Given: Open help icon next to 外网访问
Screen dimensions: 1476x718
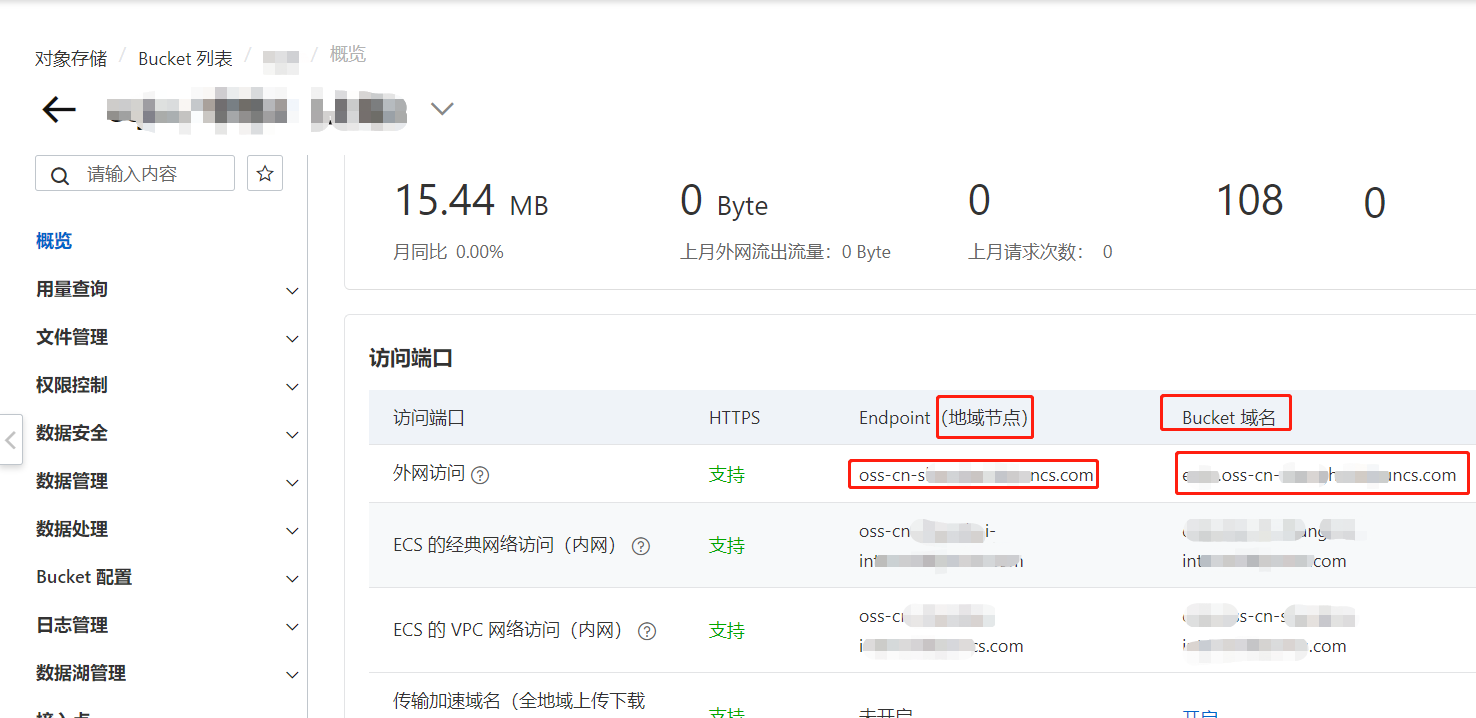Looking at the screenshot, I should 480,475.
